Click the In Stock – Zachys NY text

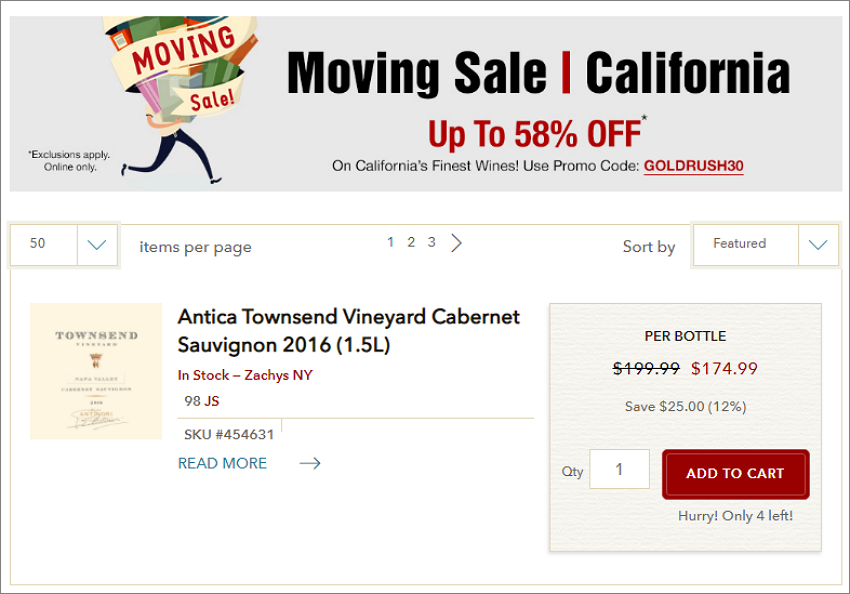[245, 375]
